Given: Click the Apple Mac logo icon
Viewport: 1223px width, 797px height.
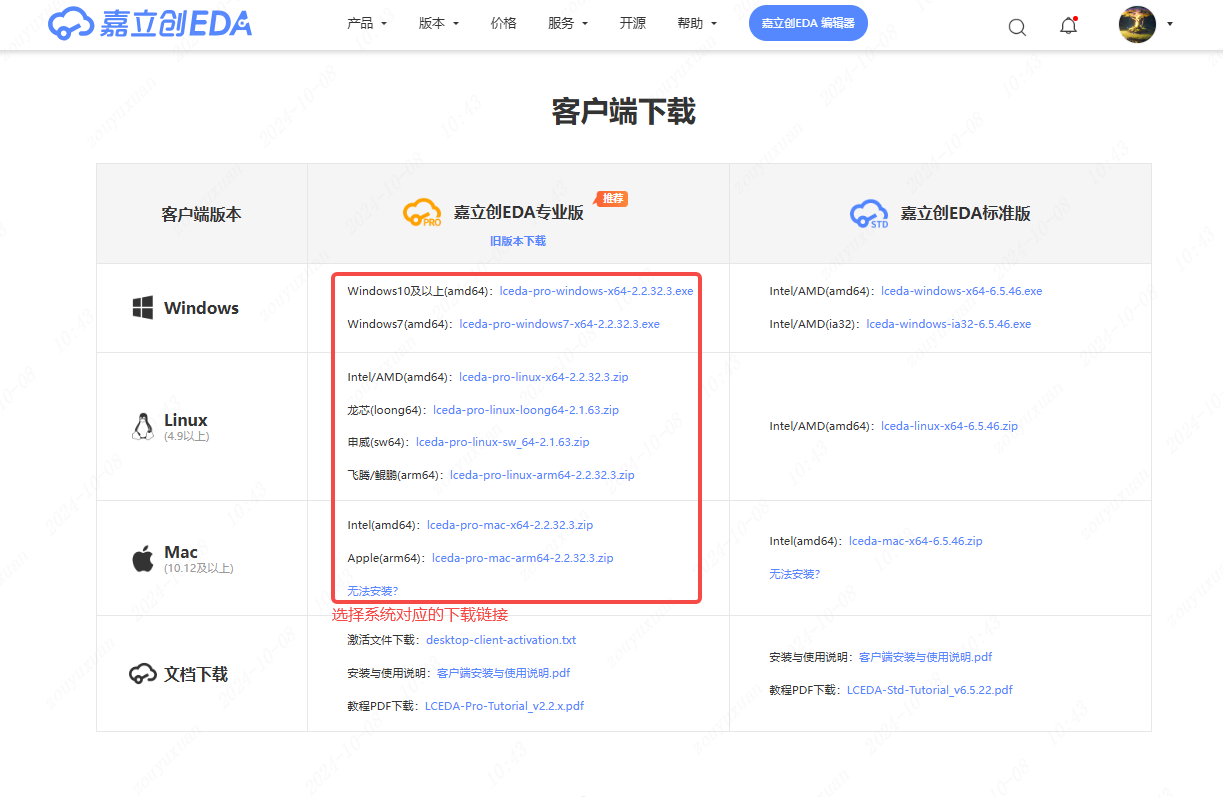Looking at the screenshot, I should 143,558.
